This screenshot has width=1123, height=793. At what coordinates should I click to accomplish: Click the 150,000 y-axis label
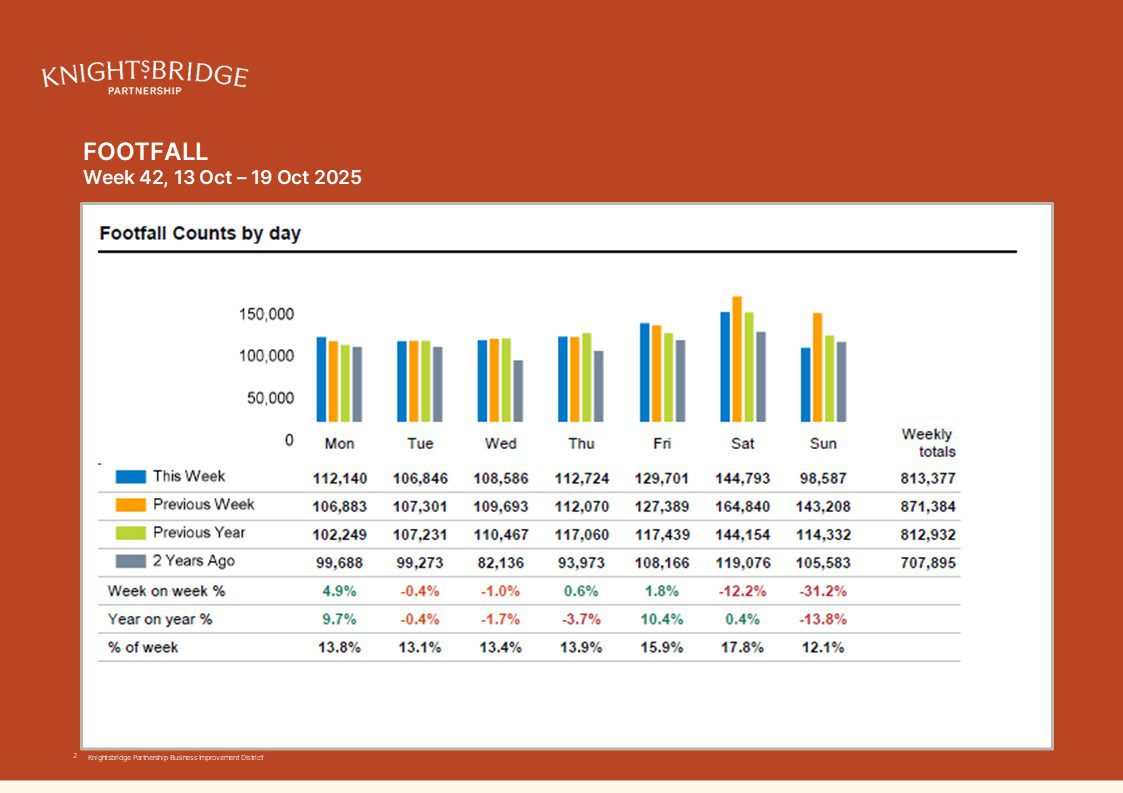266,314
